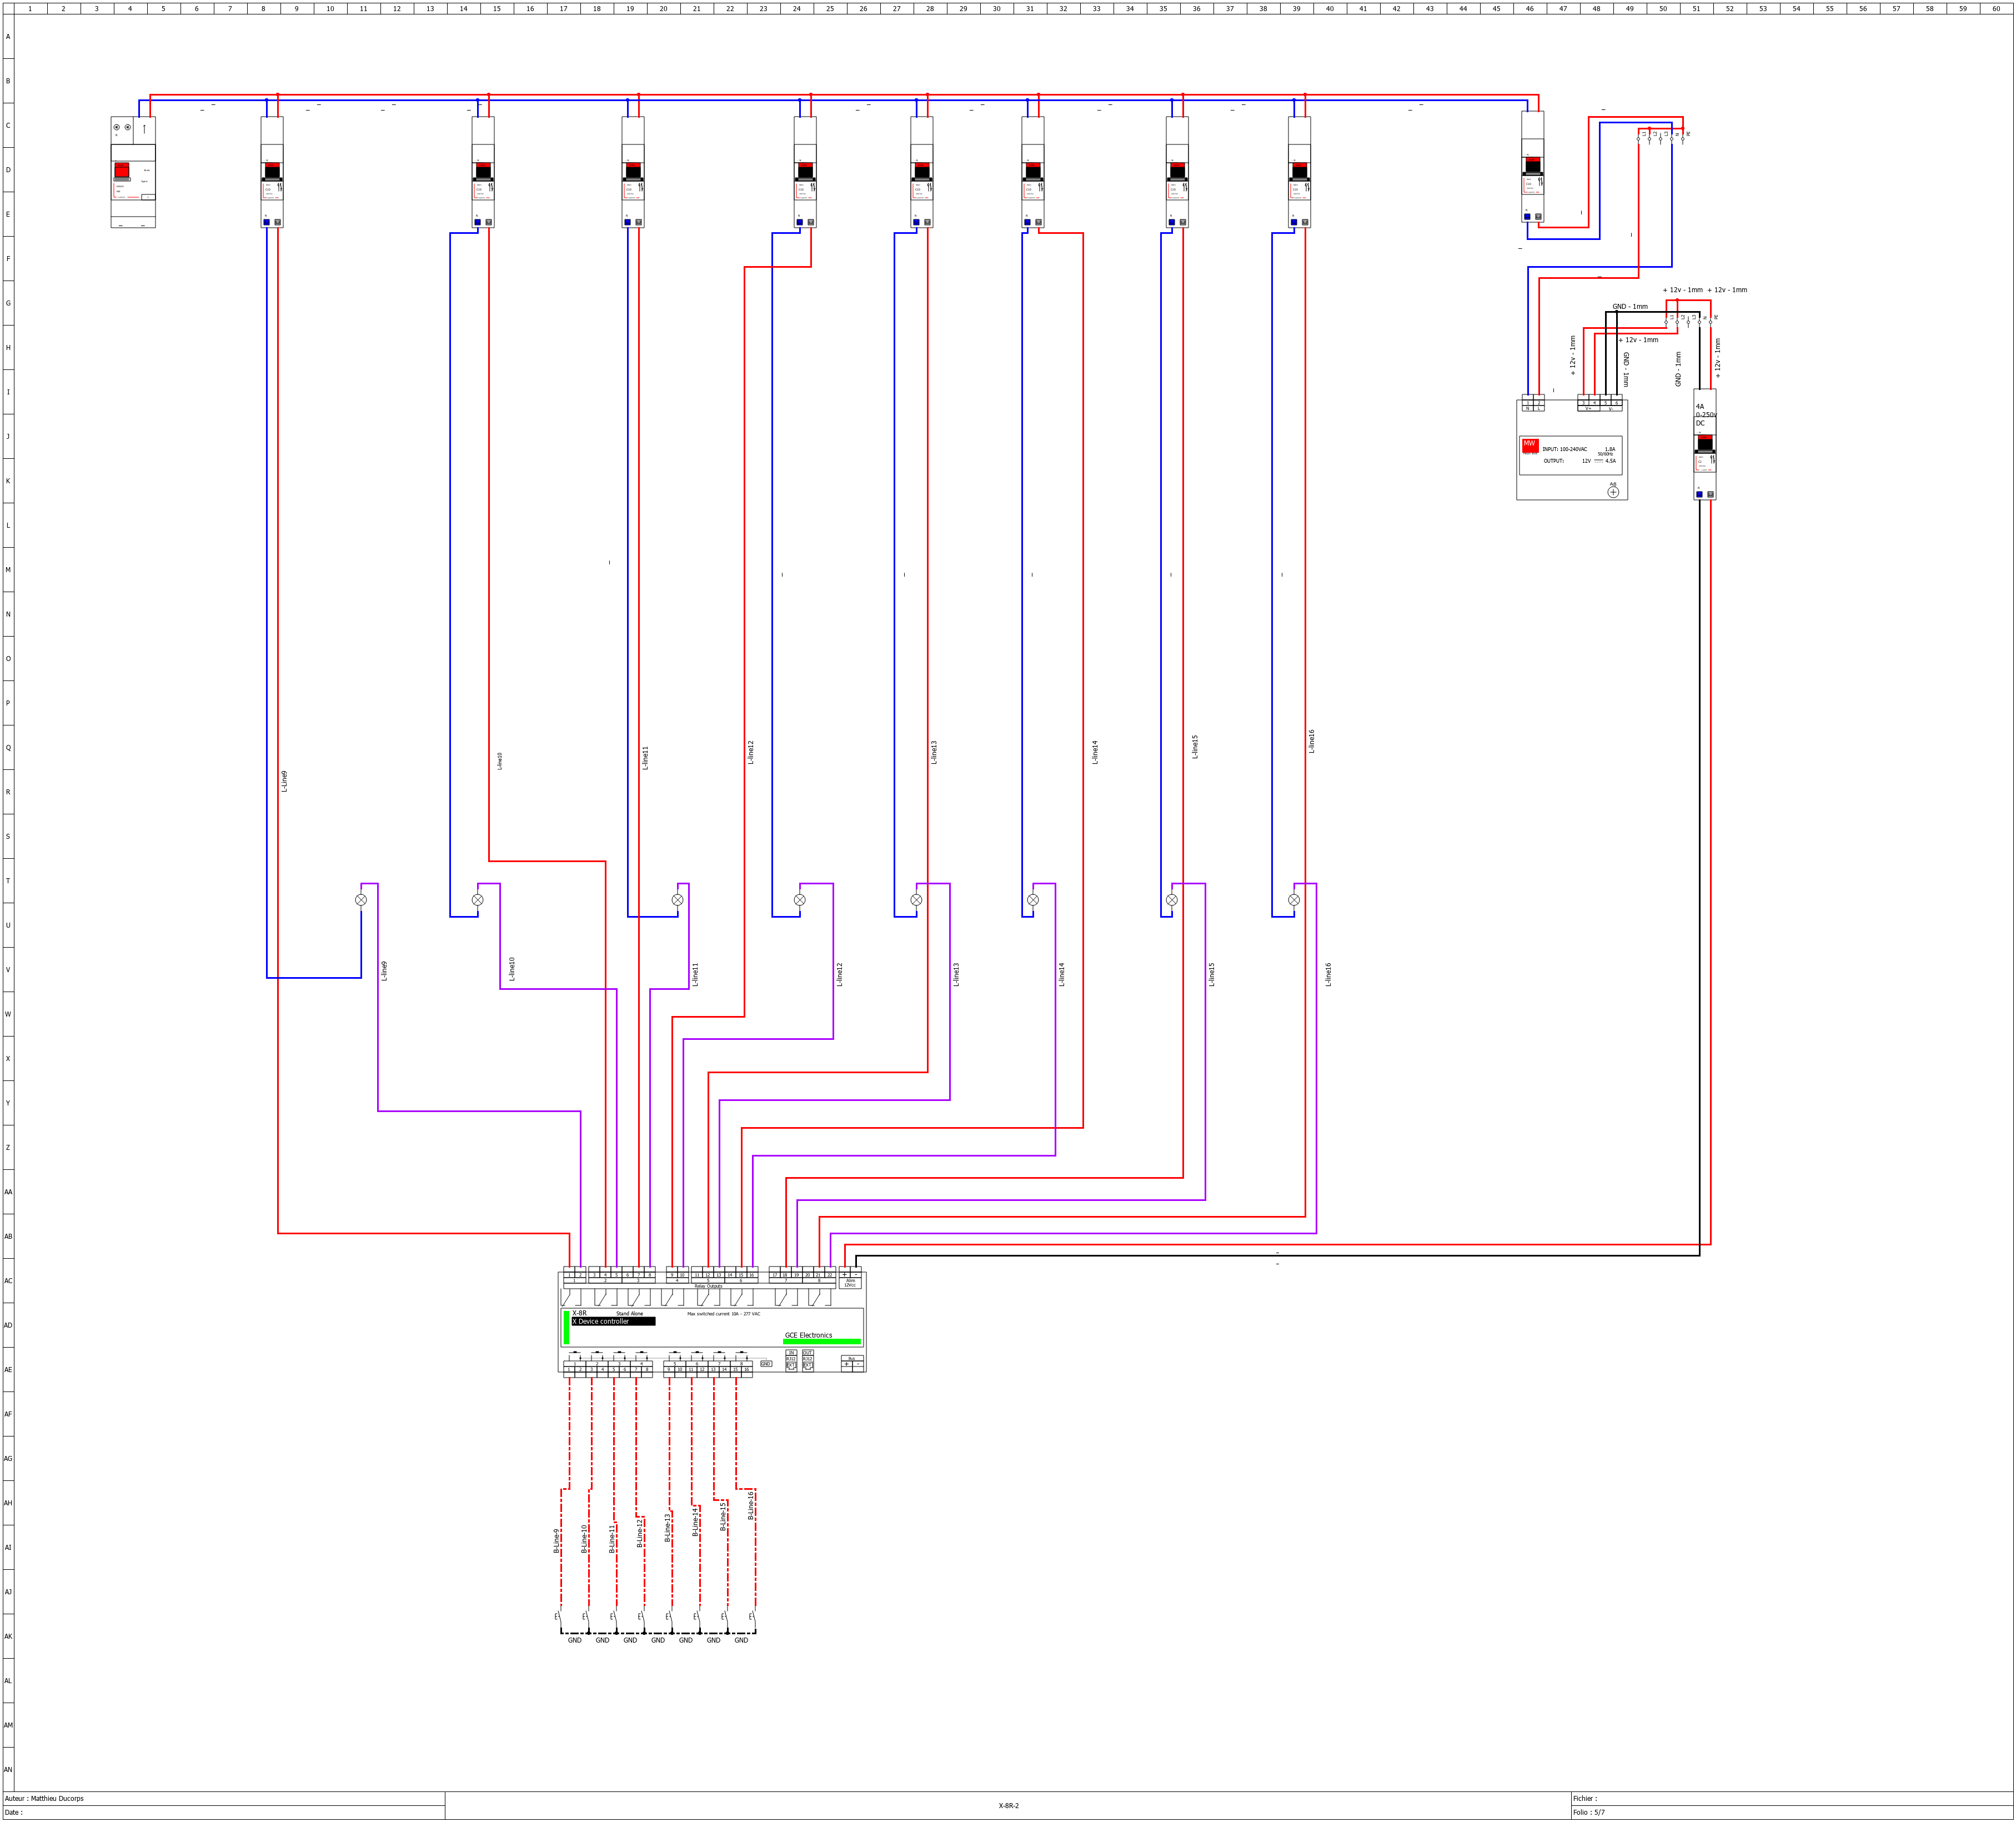The width and height of the screenshot is (2016, 1822).
Task: Click the B-Line-9 push button switch symbol
Action: (559, 1616)
